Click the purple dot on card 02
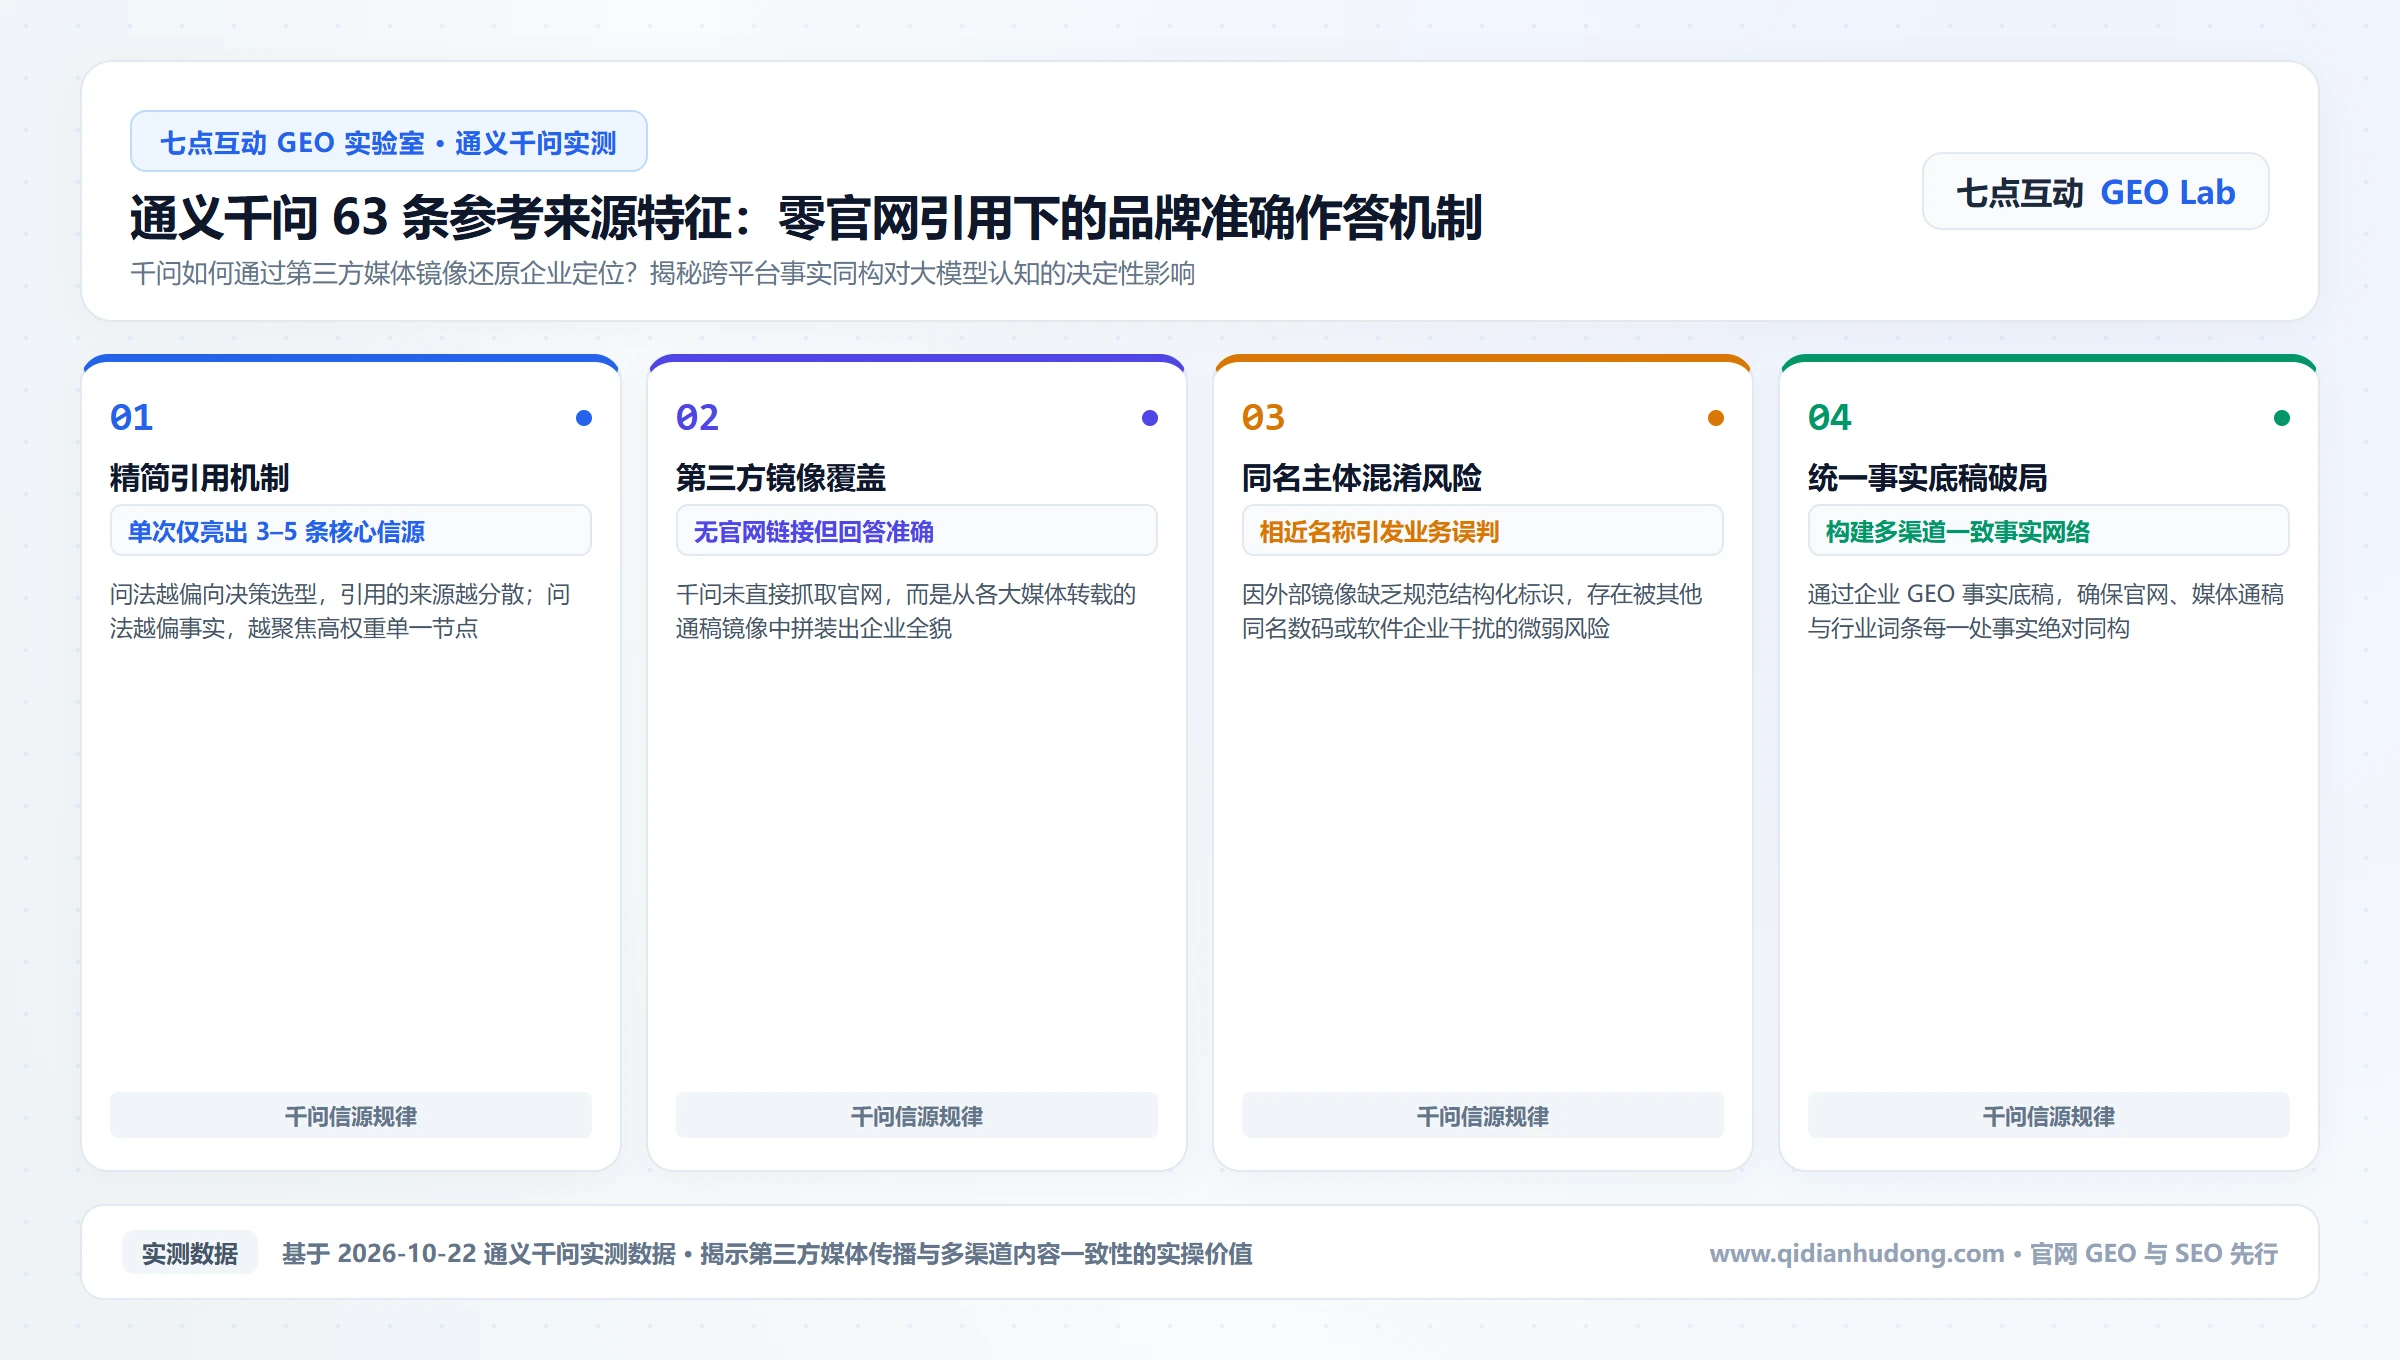The height and width of the screenshot is (1360, 2400). 1150,418
